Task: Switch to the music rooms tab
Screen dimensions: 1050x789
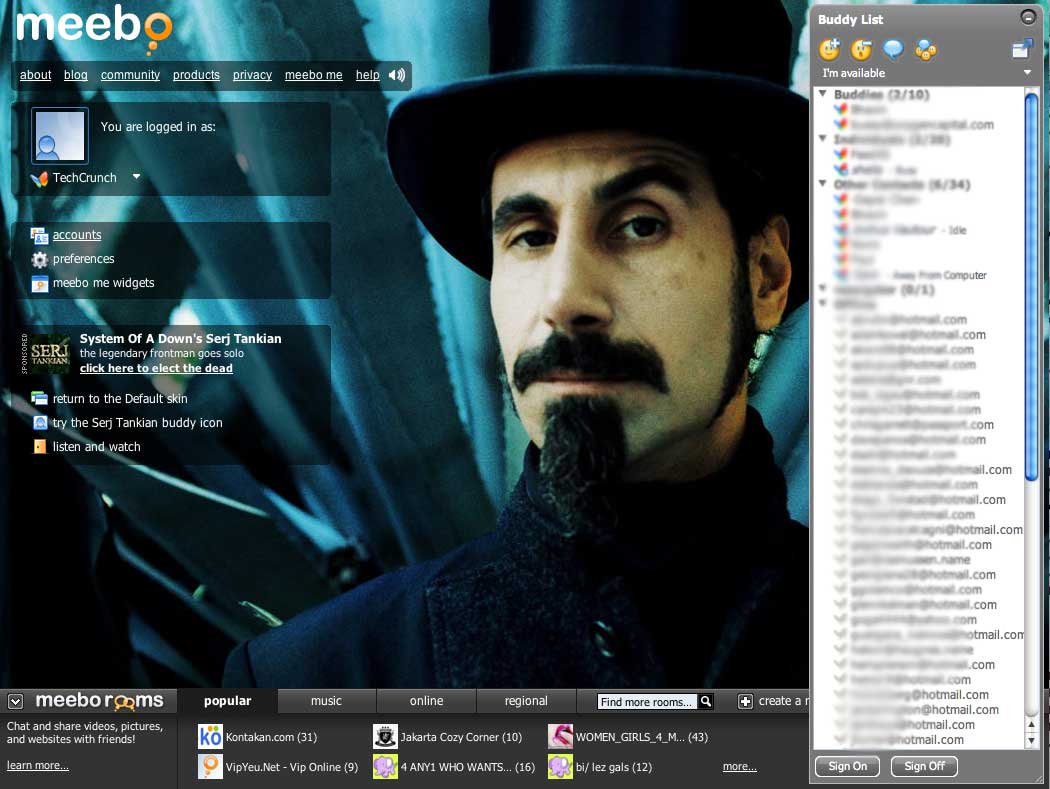Action: coord(326,701)
